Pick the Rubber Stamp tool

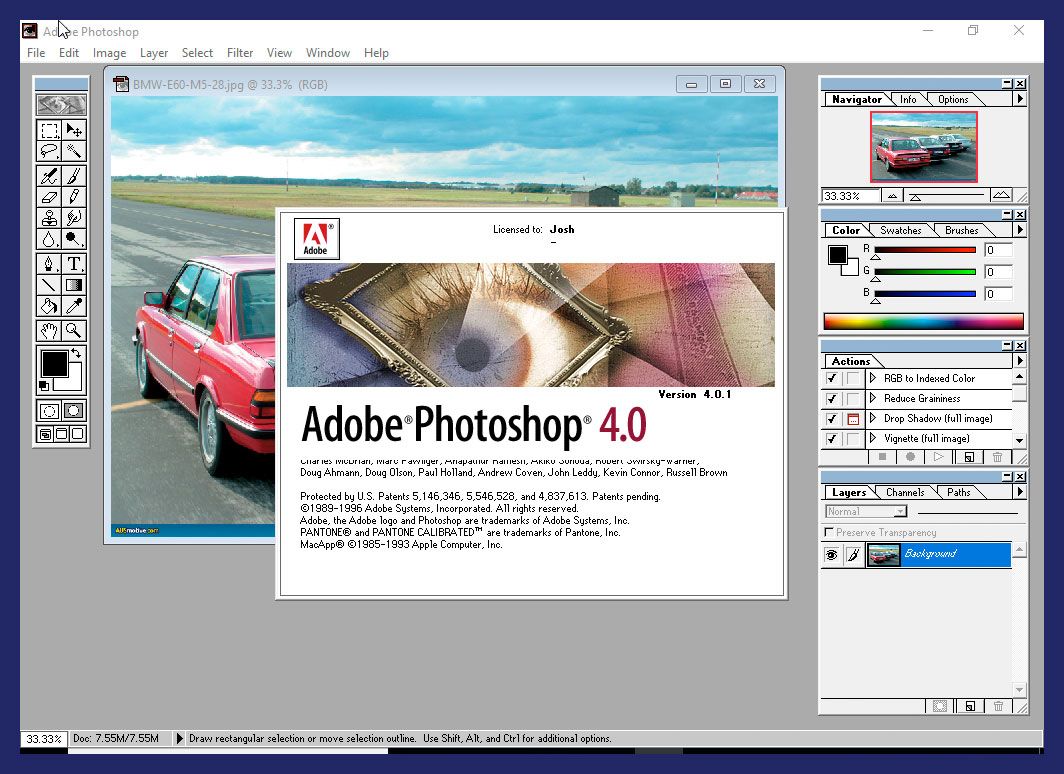point(49,218)
